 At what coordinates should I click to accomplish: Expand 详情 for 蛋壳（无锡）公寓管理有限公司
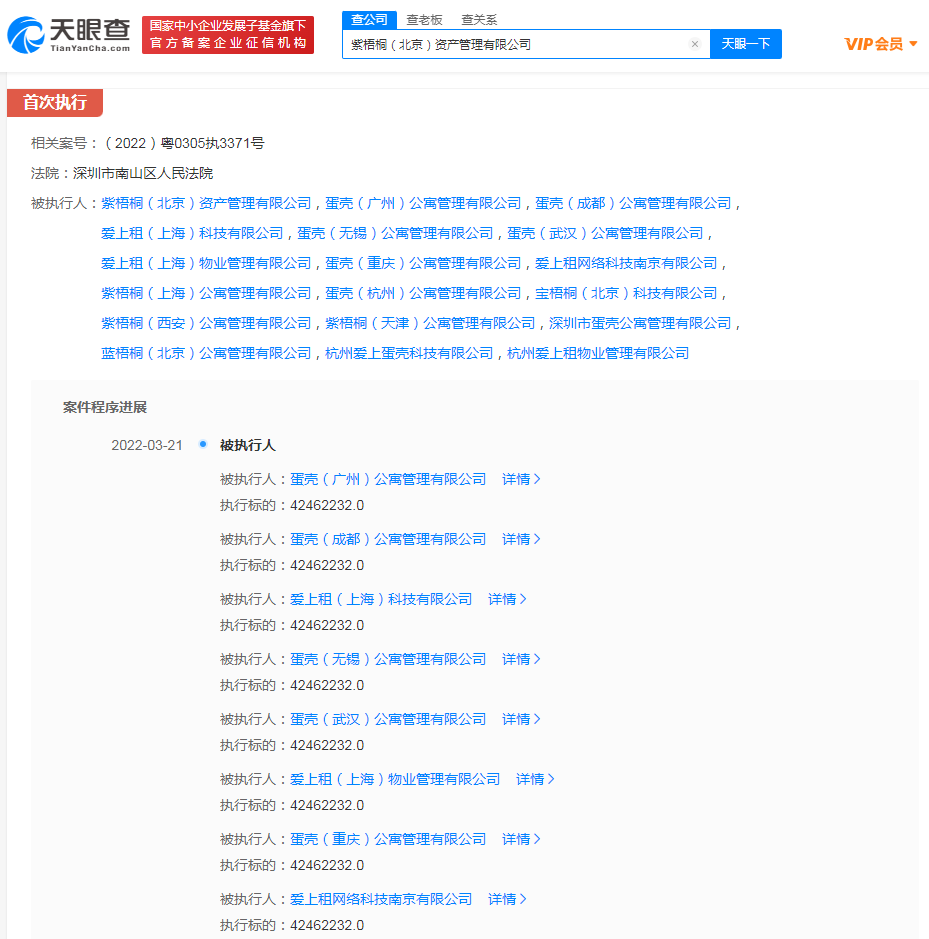pyautogui.click(x=521, y=659)
